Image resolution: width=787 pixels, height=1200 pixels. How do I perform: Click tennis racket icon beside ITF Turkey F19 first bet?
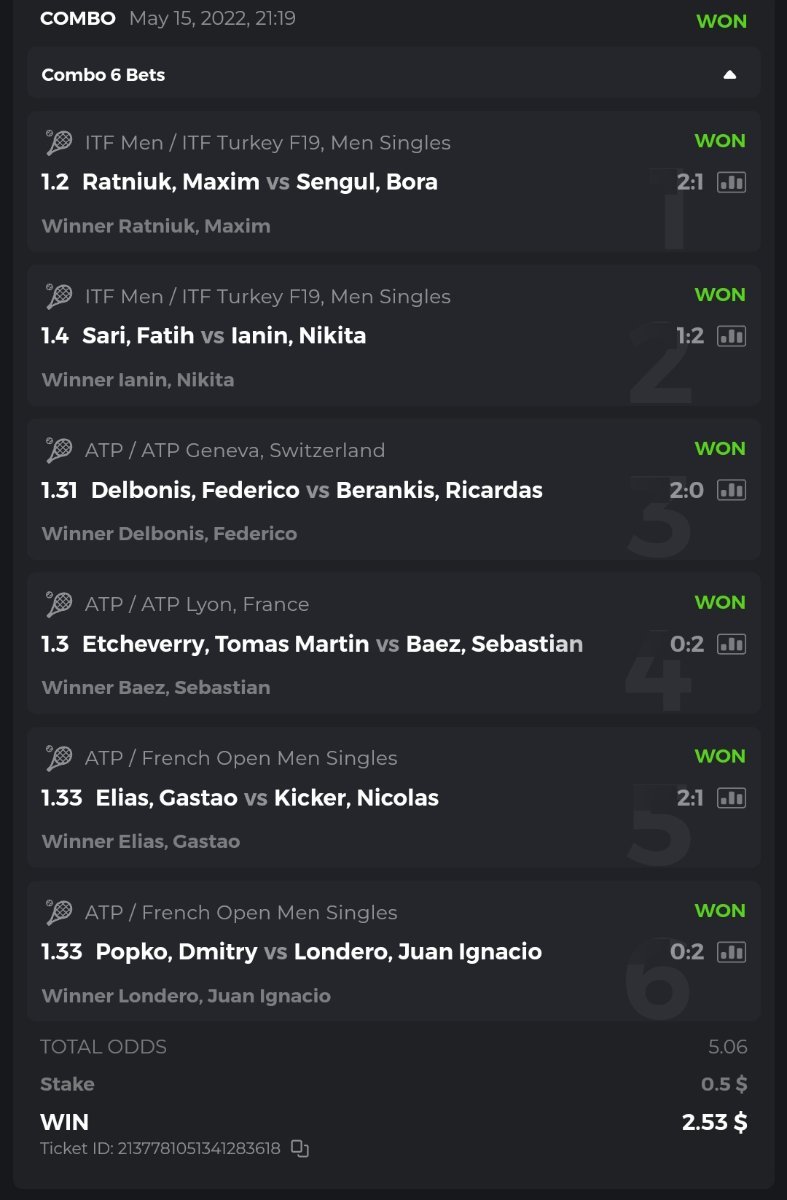coord(59,143)
